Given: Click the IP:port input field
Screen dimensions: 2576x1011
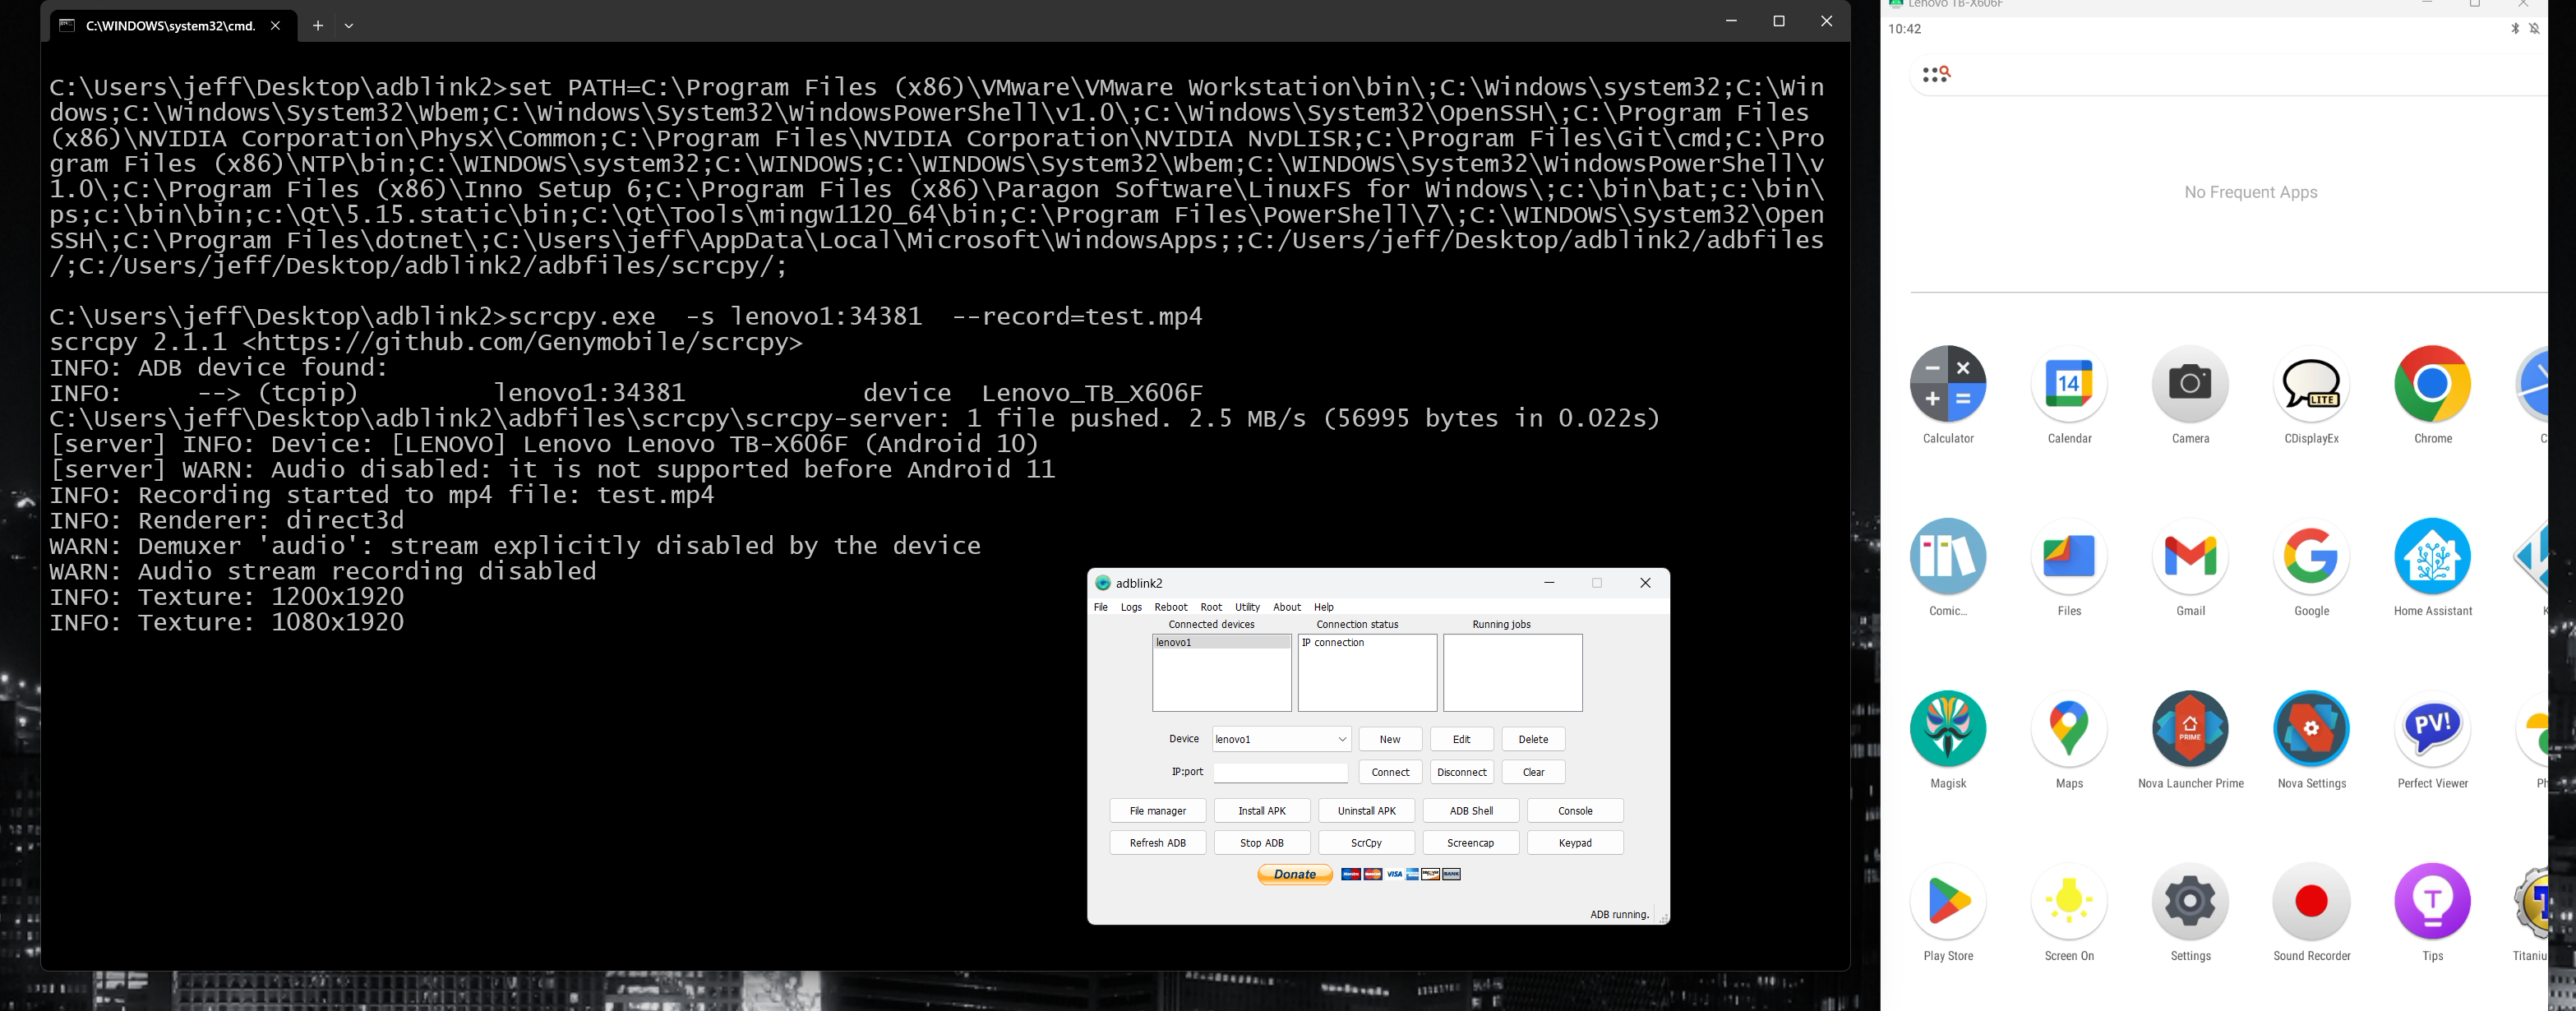Looking at the screenshot, I should (1280, 772).
